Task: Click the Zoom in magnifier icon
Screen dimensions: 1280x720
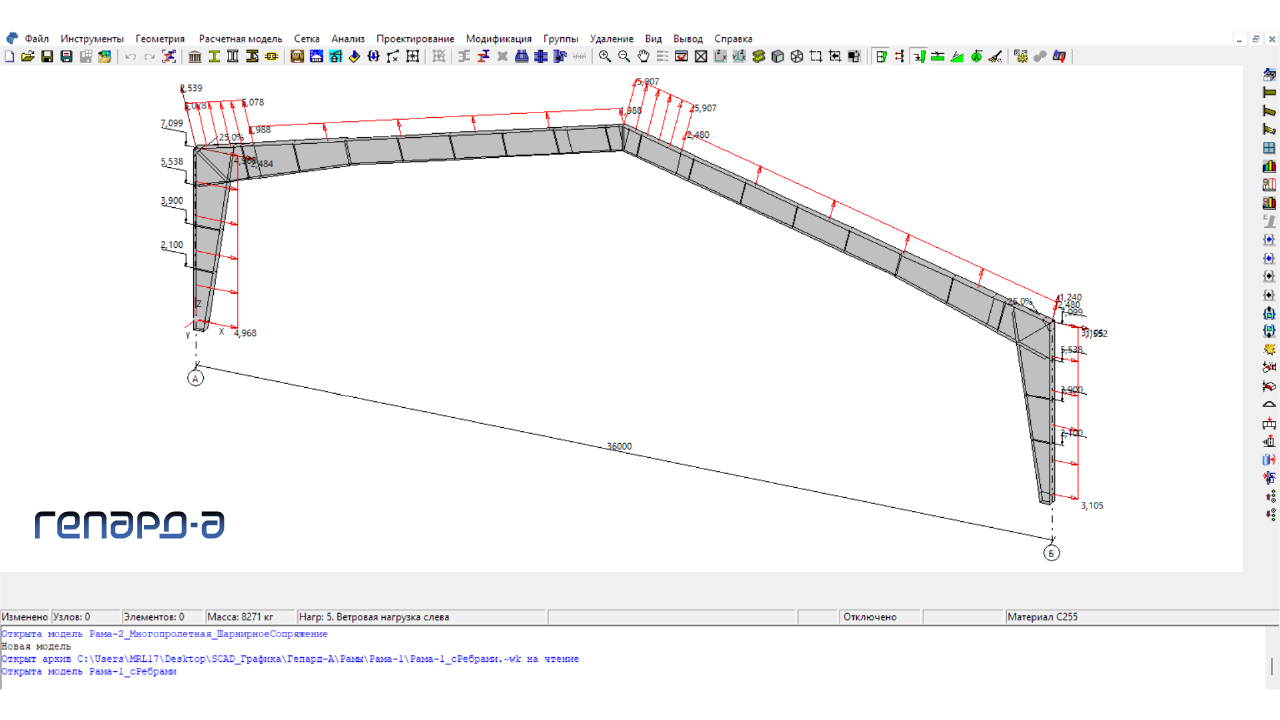Action: coord(605,57)
